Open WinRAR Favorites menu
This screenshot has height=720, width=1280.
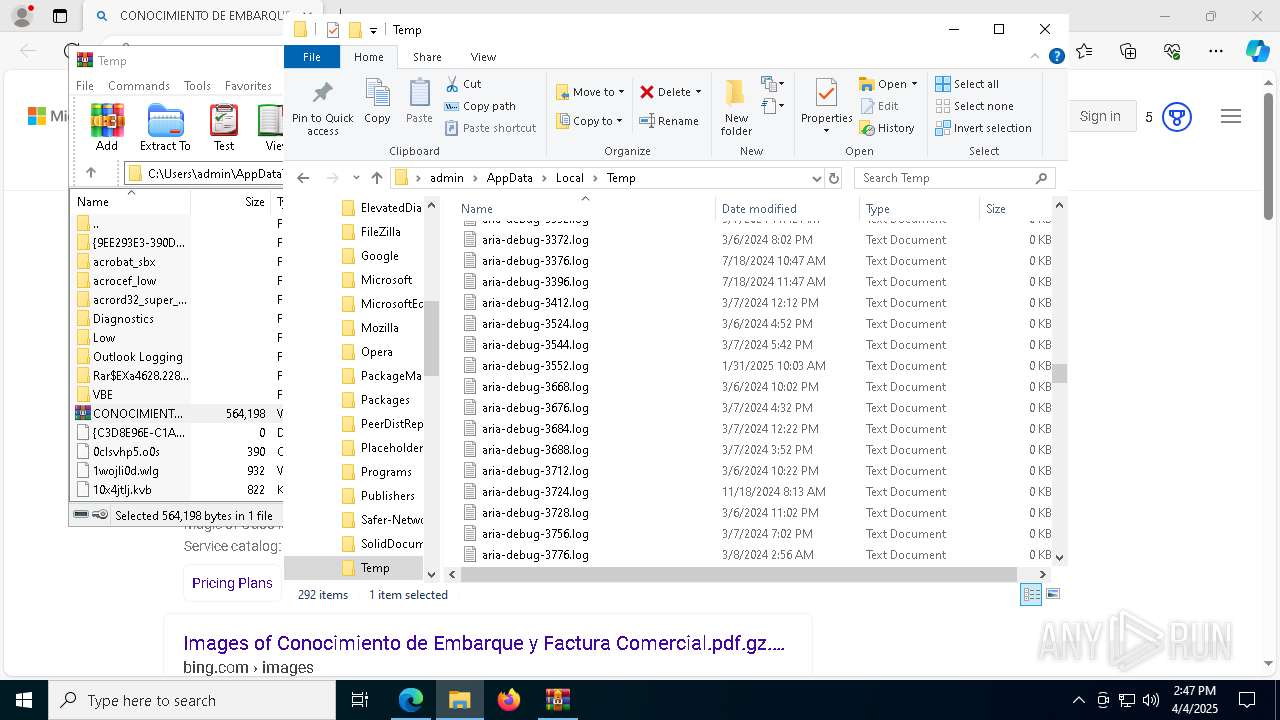point(248,86)
